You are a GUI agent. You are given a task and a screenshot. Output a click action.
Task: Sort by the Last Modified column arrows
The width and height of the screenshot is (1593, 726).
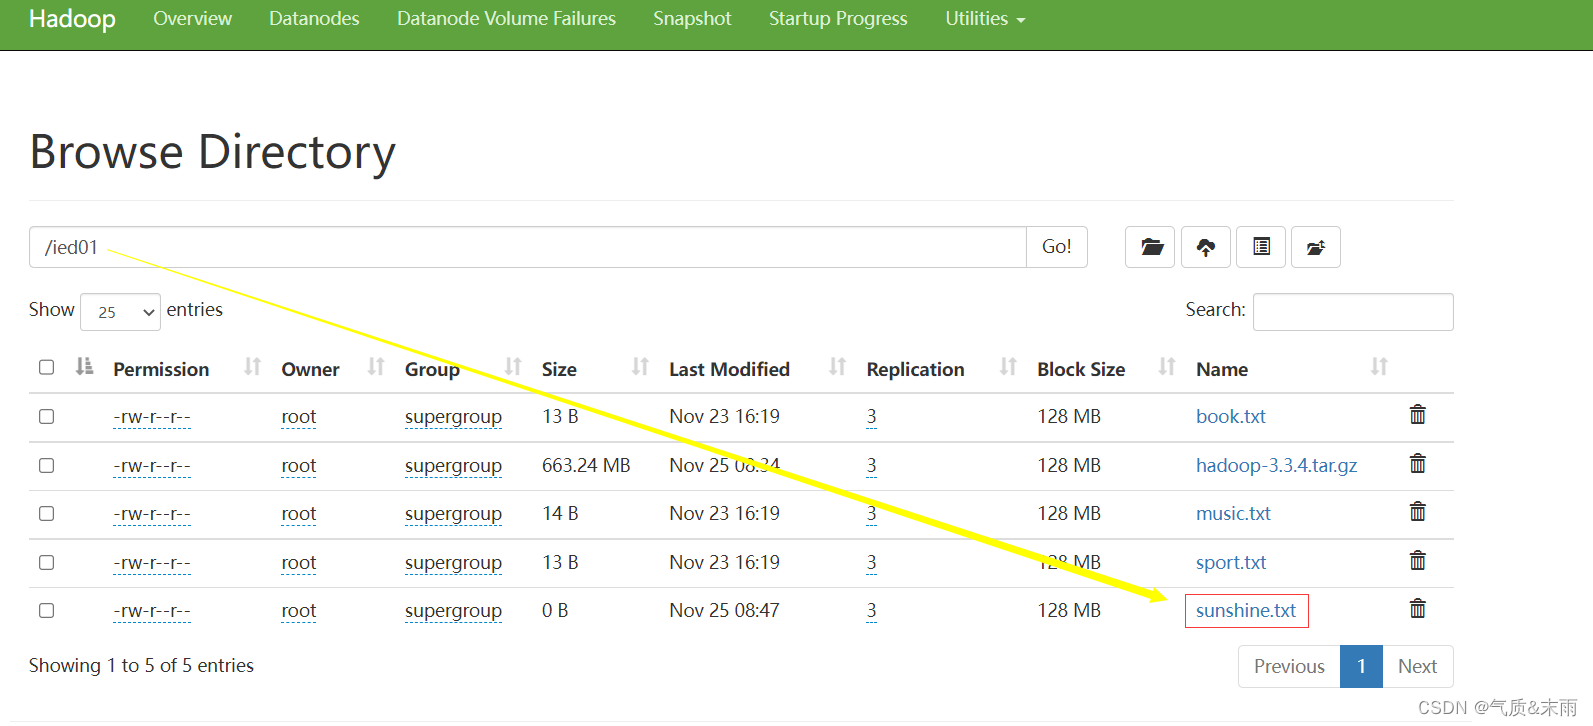(837, 368)
